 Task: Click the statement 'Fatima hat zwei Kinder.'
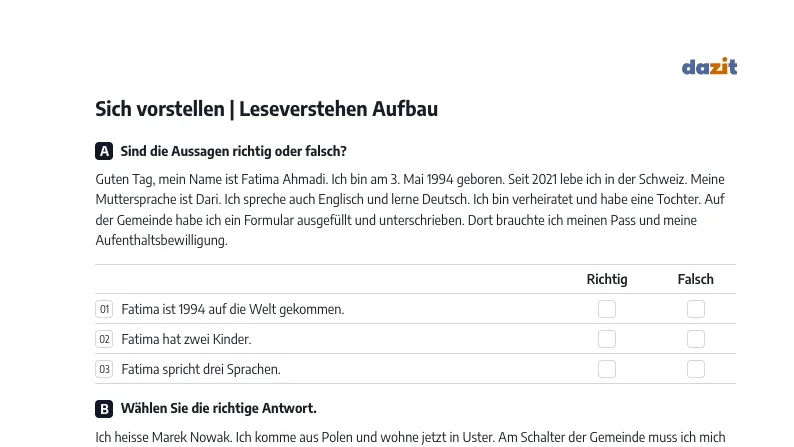point(186,339)
